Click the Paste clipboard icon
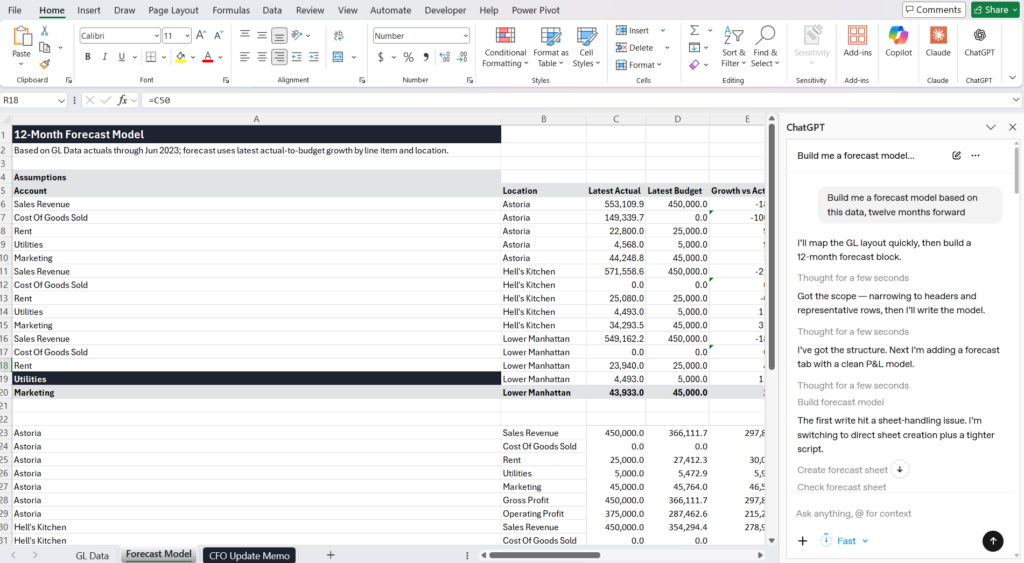 pos(22,37)
